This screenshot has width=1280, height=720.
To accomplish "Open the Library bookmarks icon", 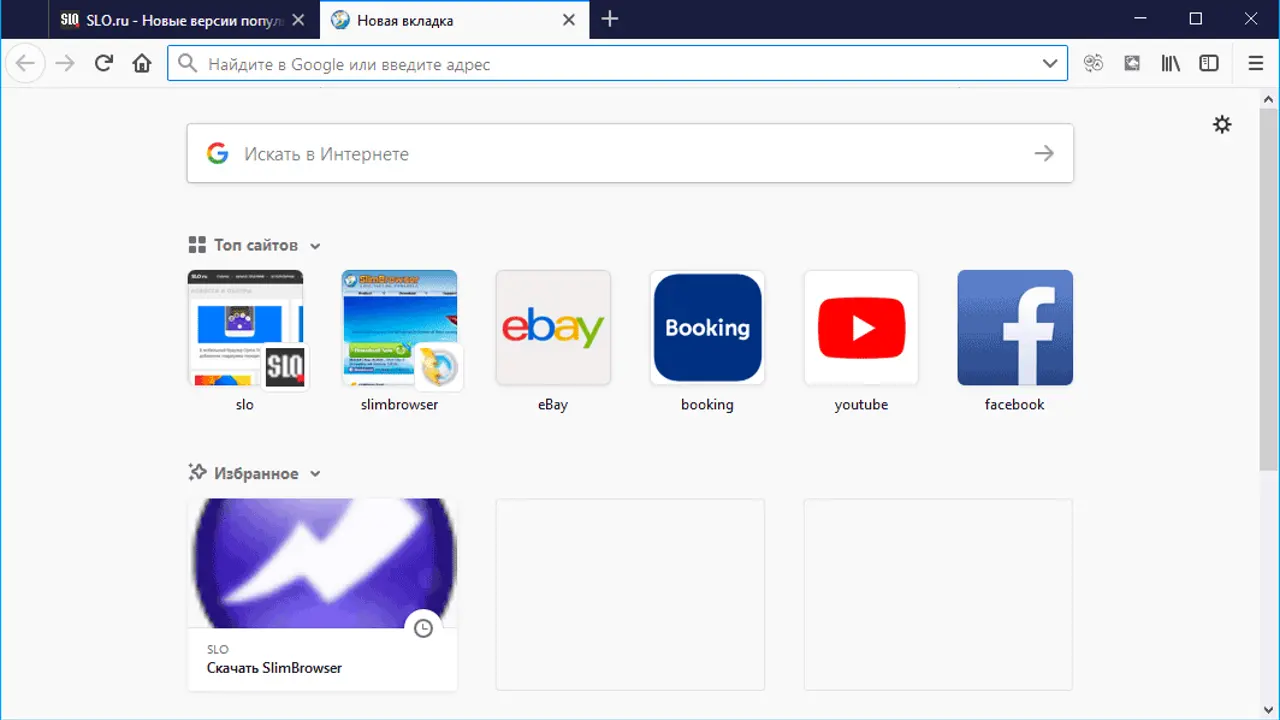I will [x=1170, y=64].
